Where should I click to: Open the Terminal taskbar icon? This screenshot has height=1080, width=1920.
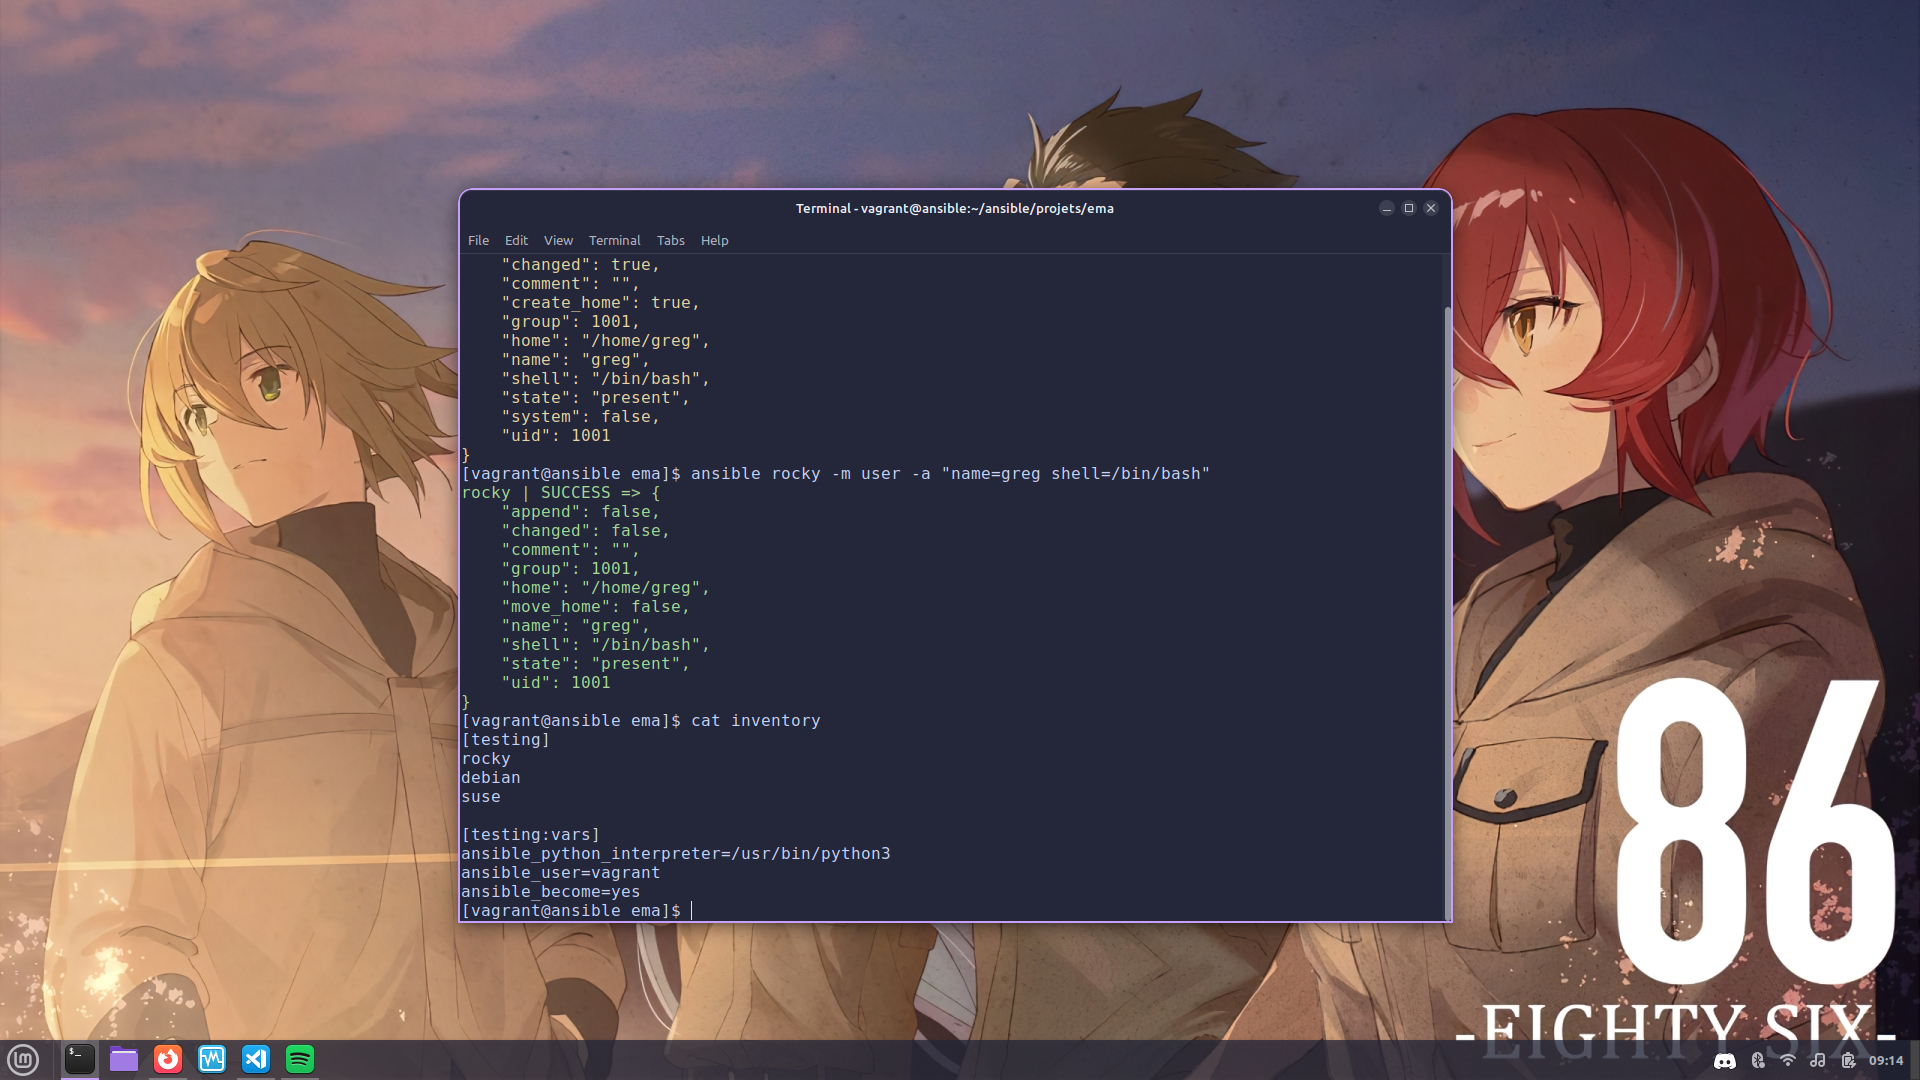coord(80,1059)
